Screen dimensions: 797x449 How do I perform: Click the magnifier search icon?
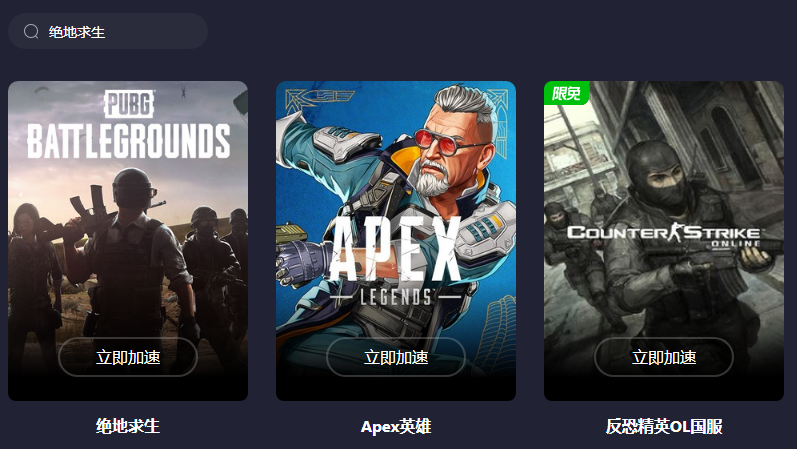31,32
